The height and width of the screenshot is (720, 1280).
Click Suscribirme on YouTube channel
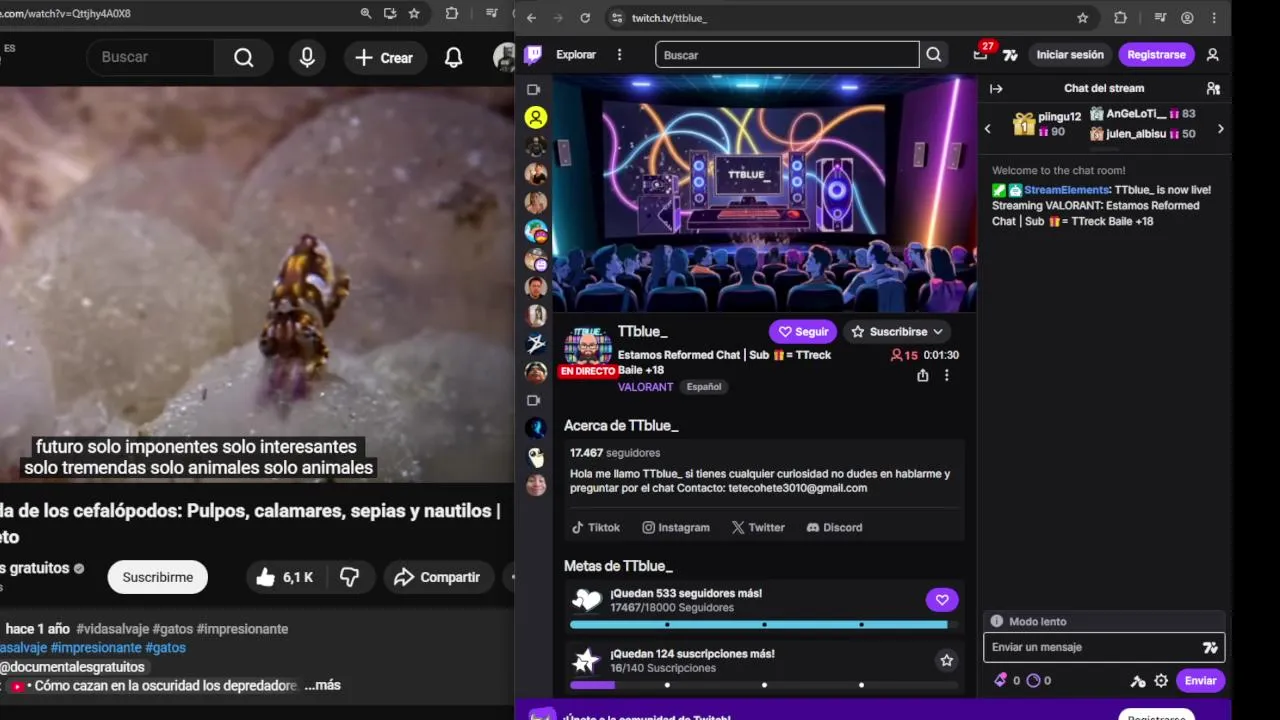pyautogui.click(x=158, y=577)
